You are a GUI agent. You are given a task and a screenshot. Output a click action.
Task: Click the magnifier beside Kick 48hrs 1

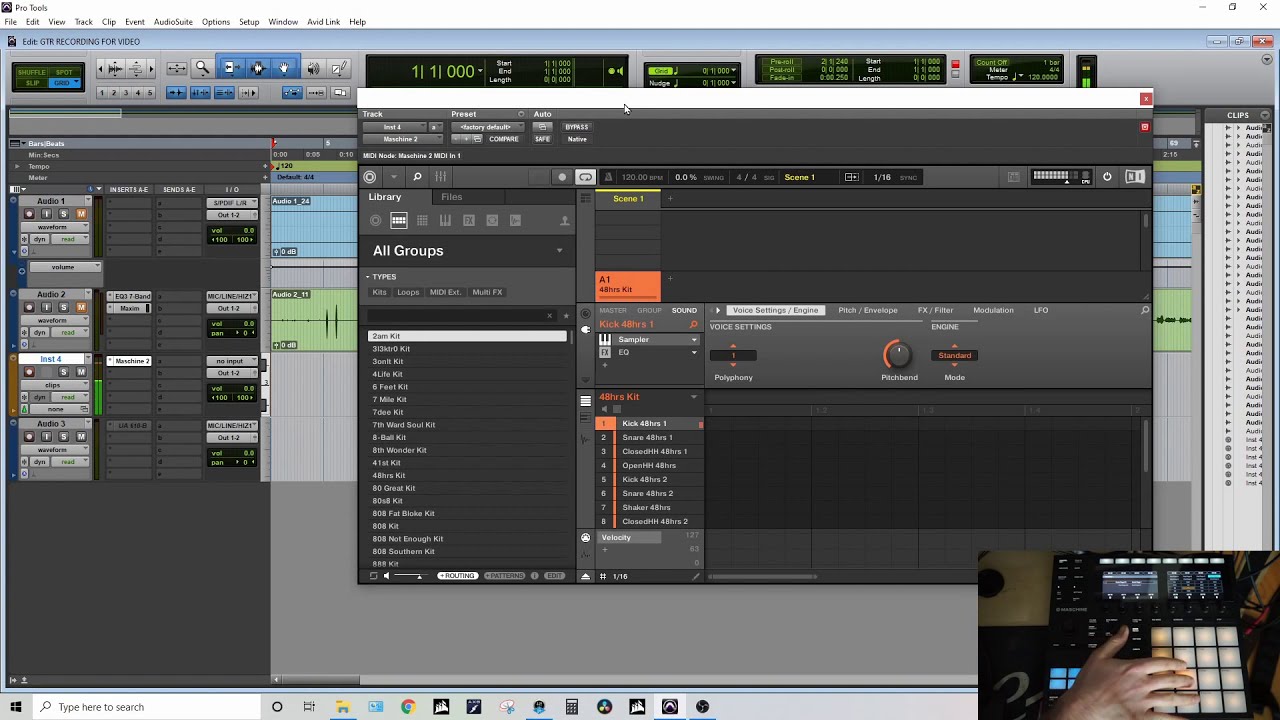[x=693, y=325]
